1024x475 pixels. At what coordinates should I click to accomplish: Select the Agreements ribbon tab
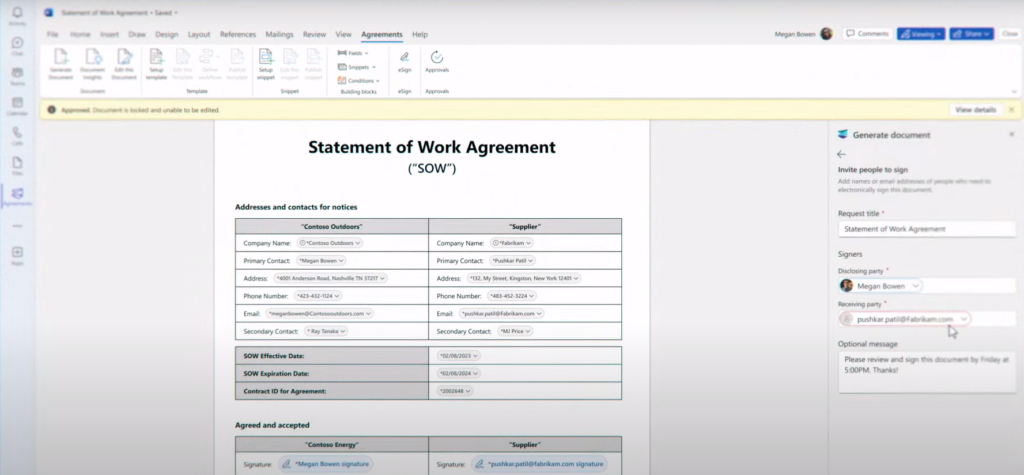pos(382,34)
